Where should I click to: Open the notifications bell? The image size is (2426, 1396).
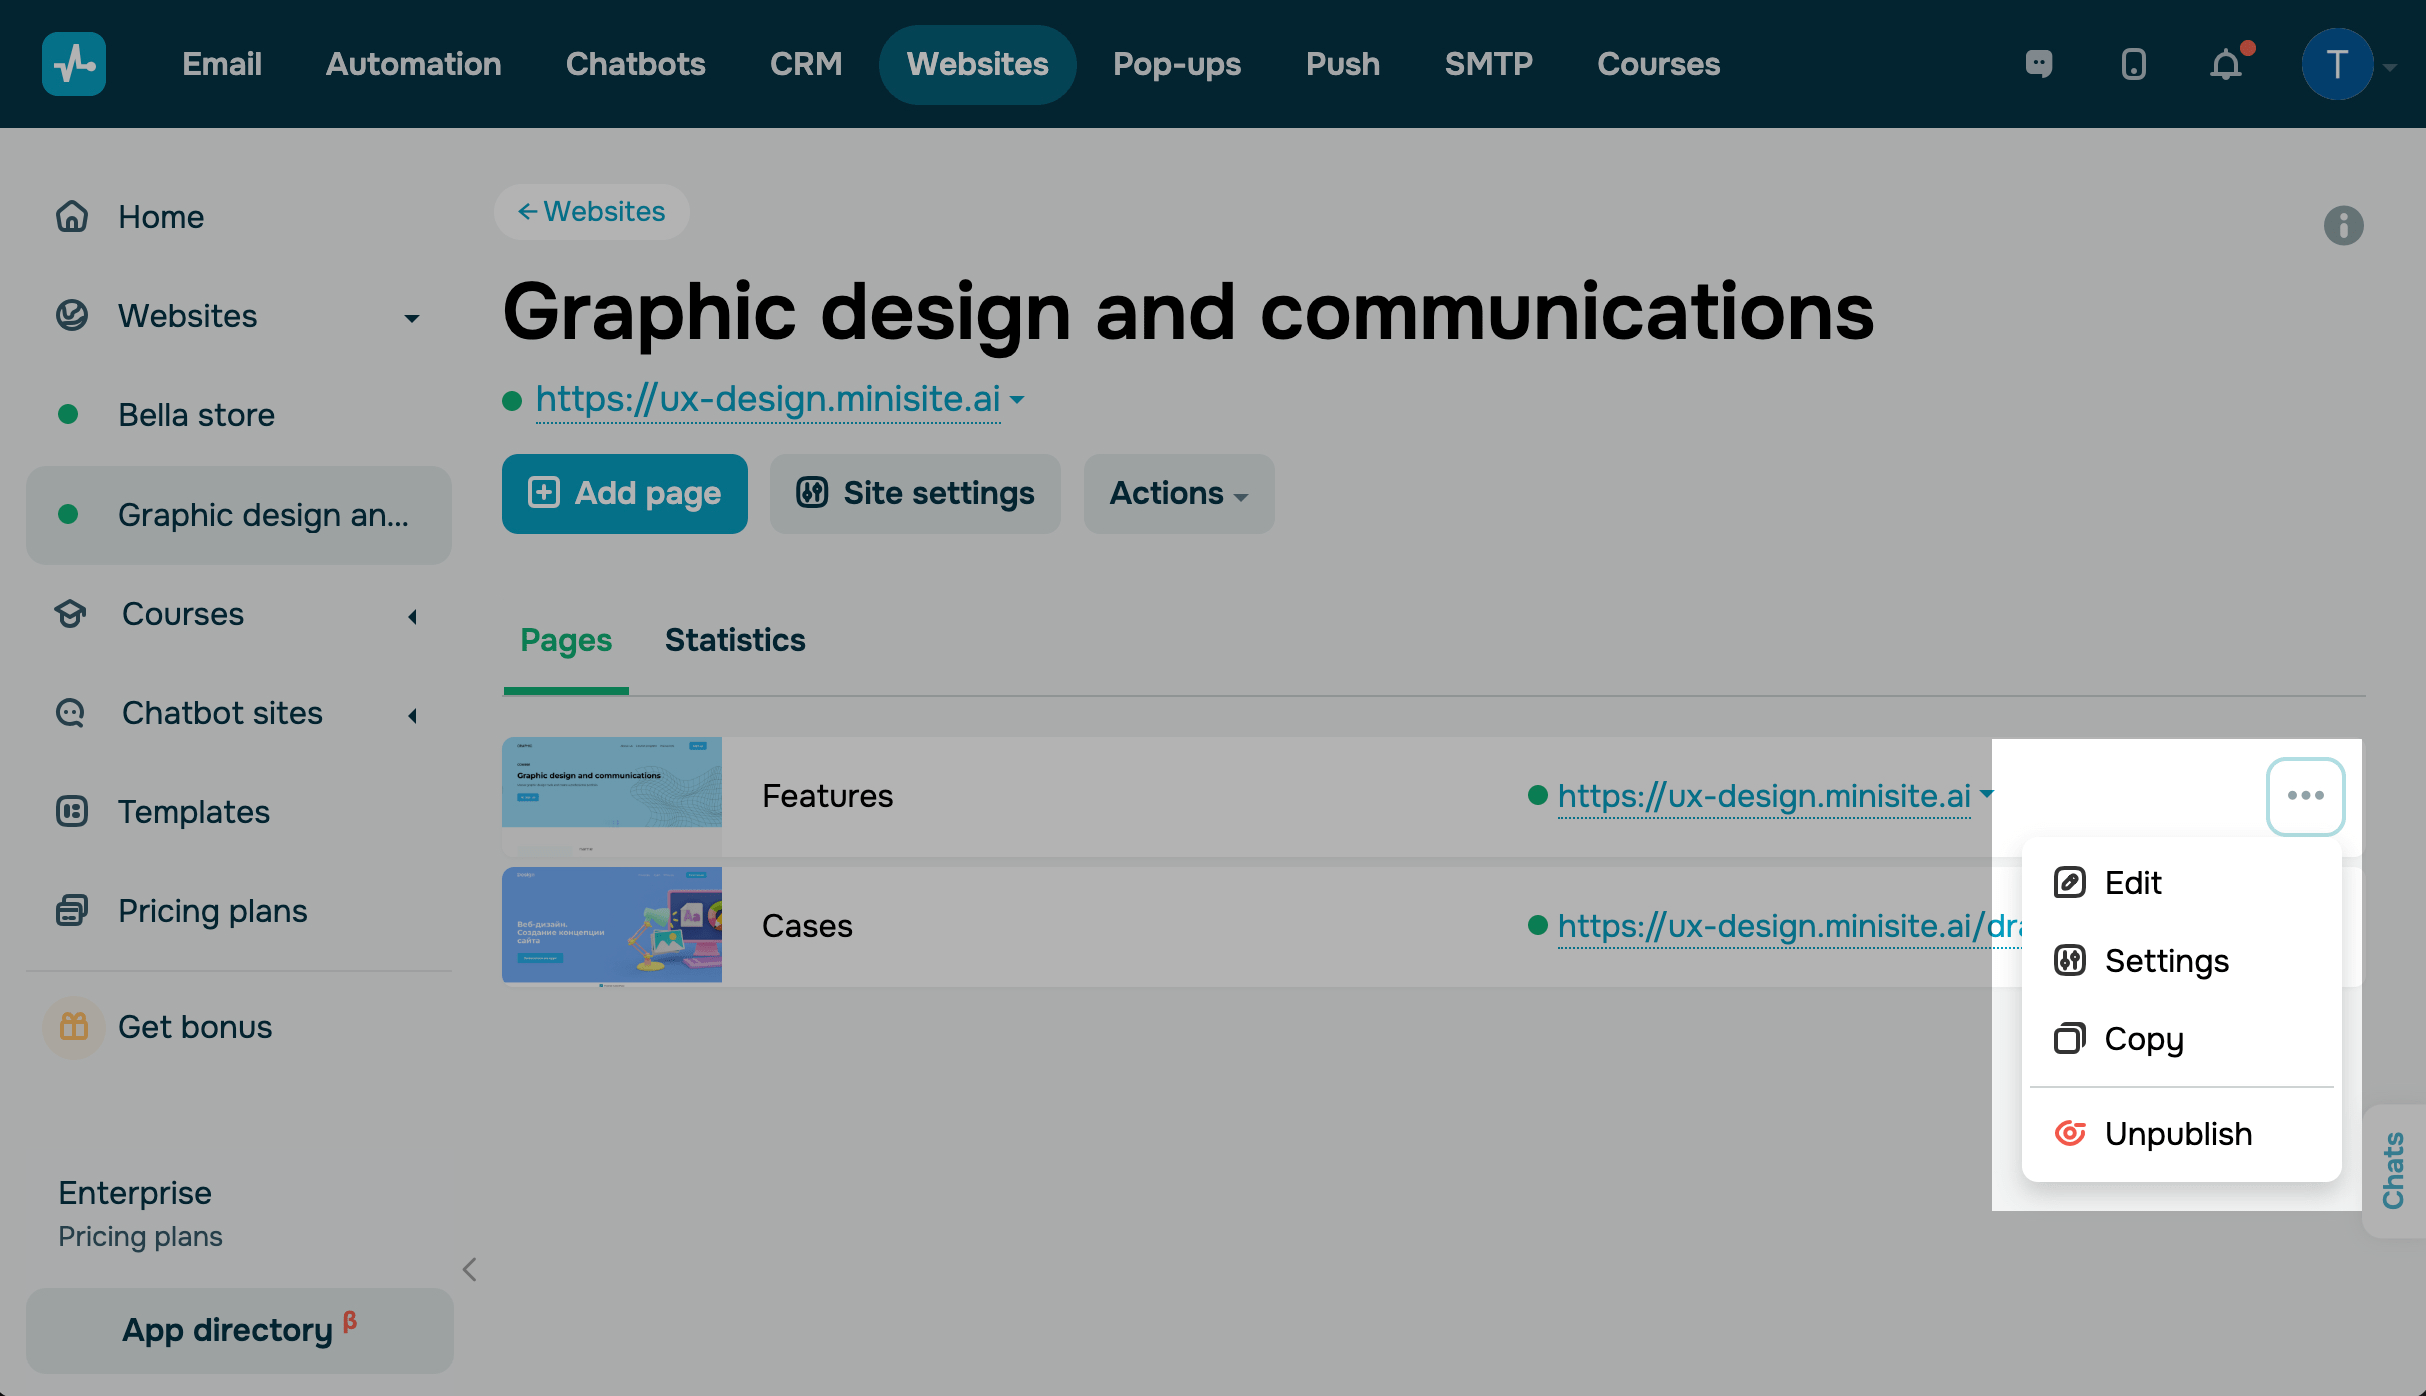[2226, 65]
